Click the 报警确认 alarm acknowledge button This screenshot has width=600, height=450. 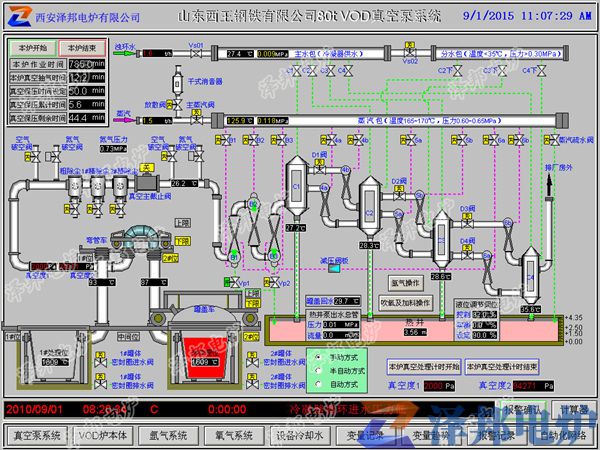point(524,409)
